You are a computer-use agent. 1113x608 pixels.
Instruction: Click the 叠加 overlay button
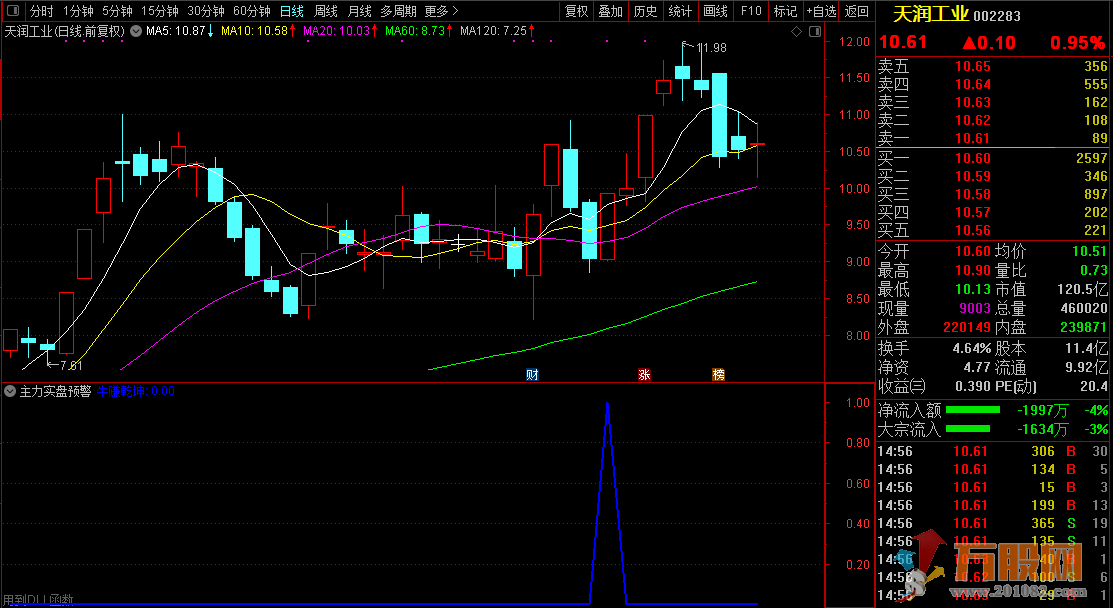click(x=610, y=11)
